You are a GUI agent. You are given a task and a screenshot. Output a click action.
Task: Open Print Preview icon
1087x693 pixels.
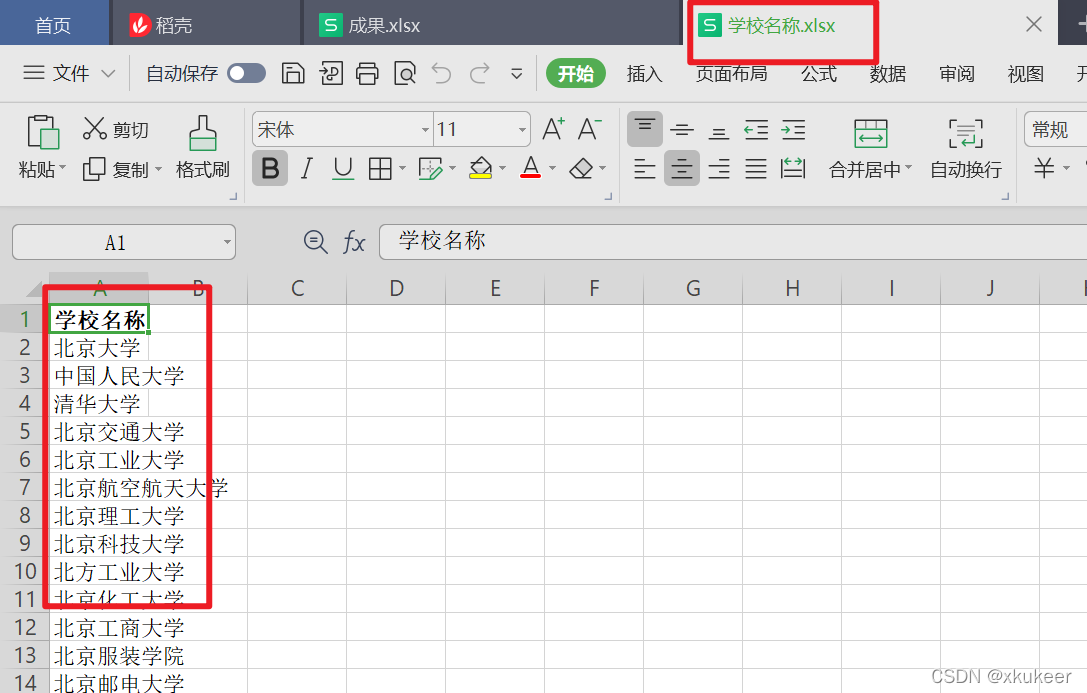[x=404, y=73]
